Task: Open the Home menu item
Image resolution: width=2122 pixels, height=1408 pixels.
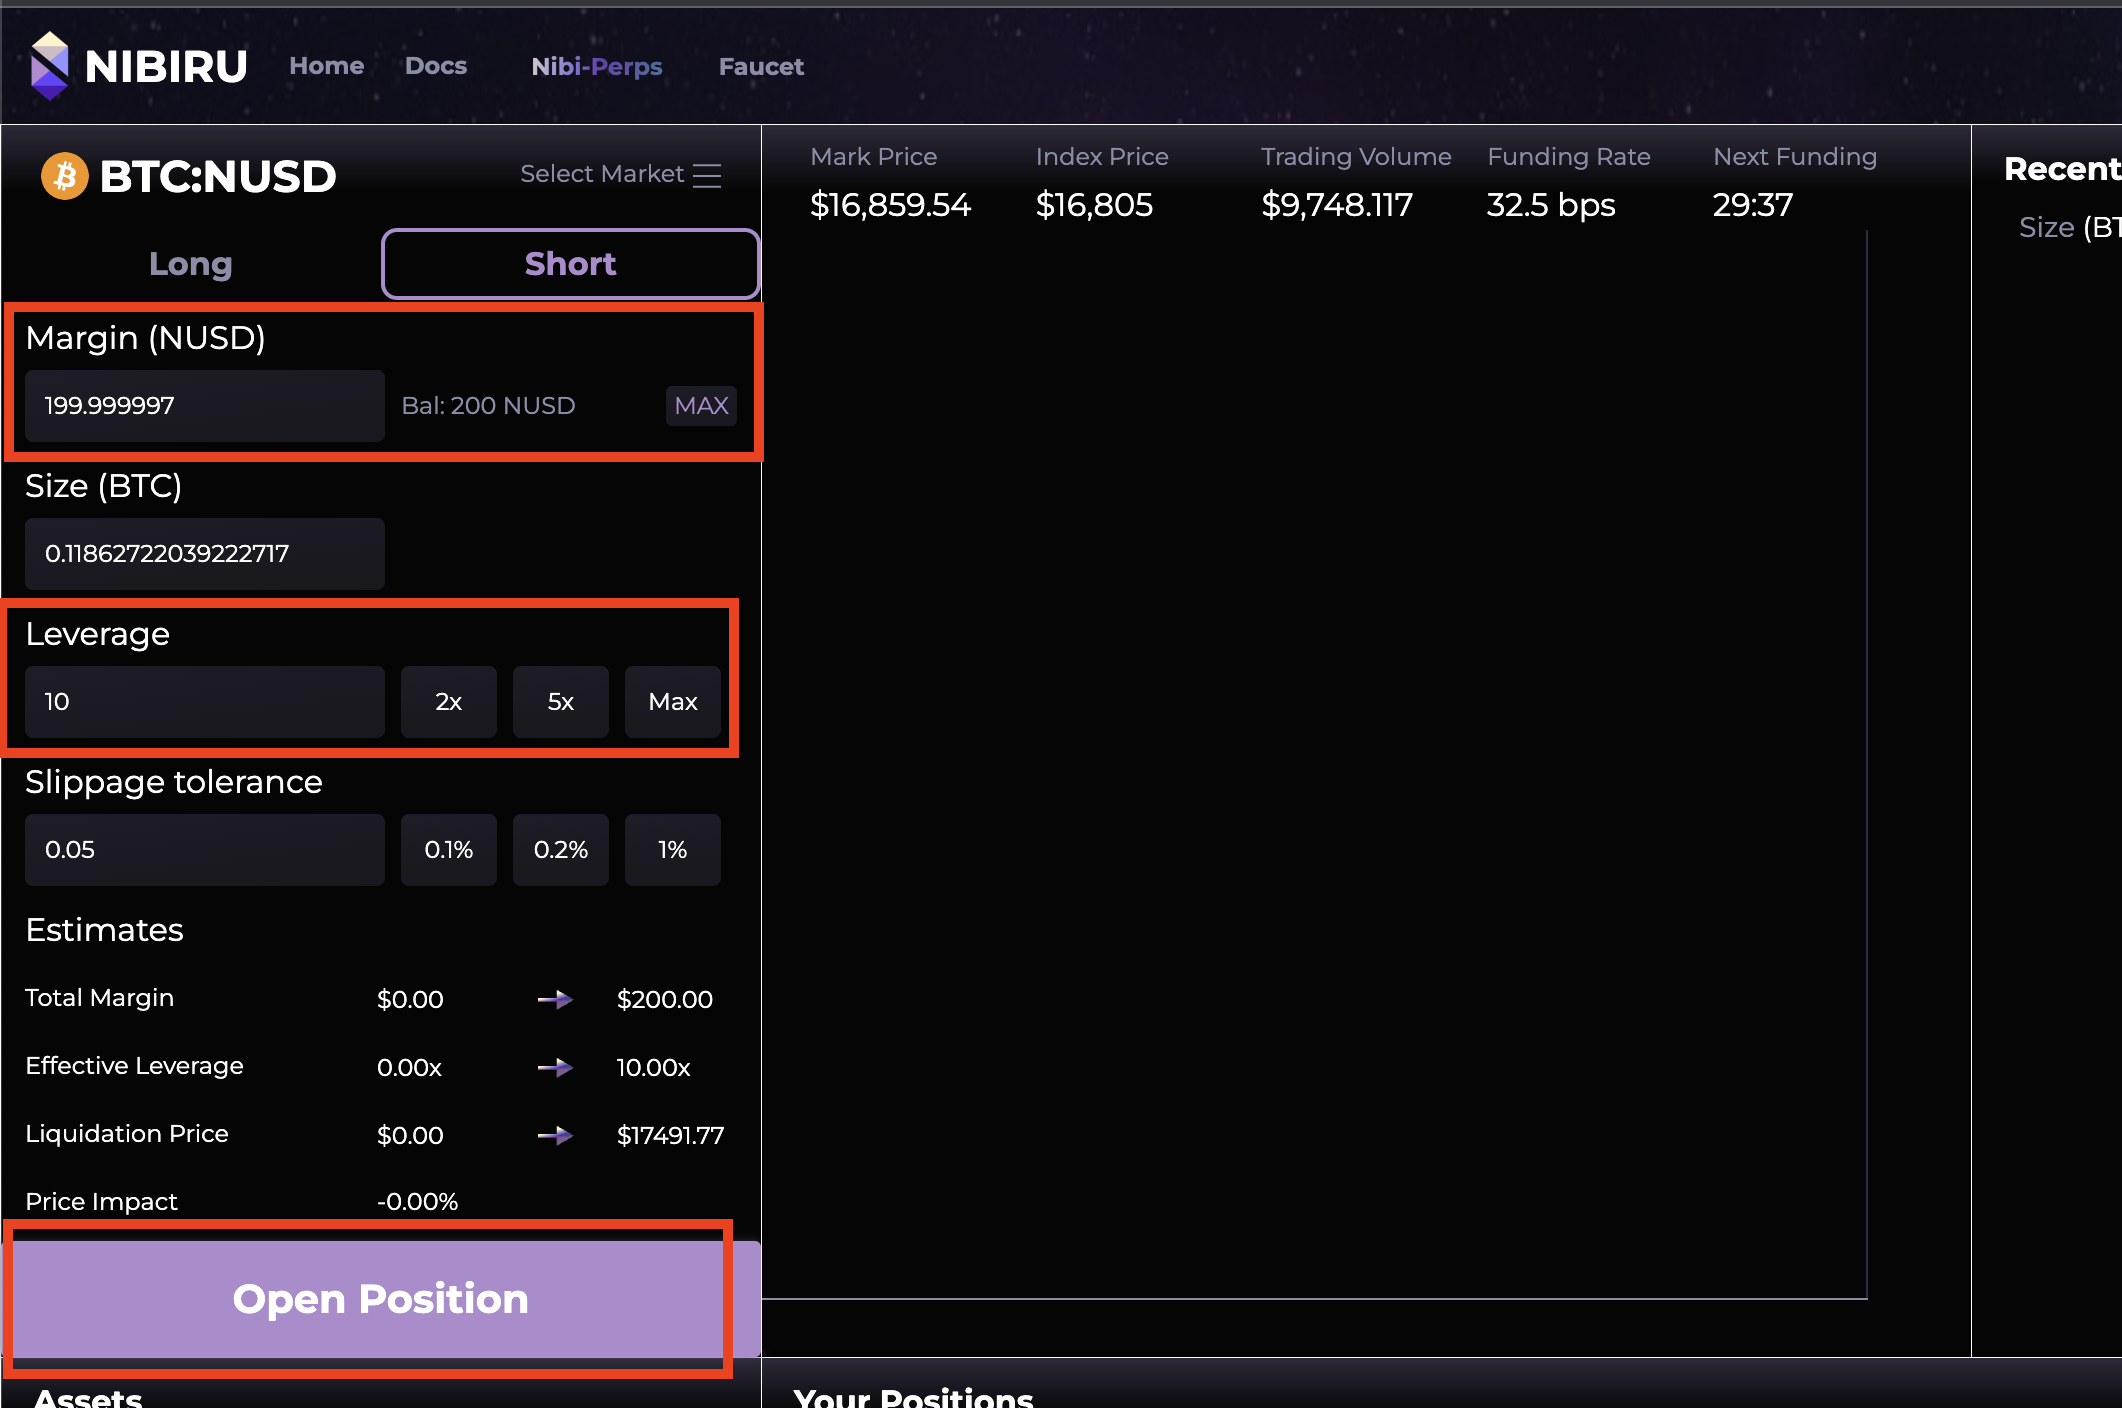Action: [326, 66]
